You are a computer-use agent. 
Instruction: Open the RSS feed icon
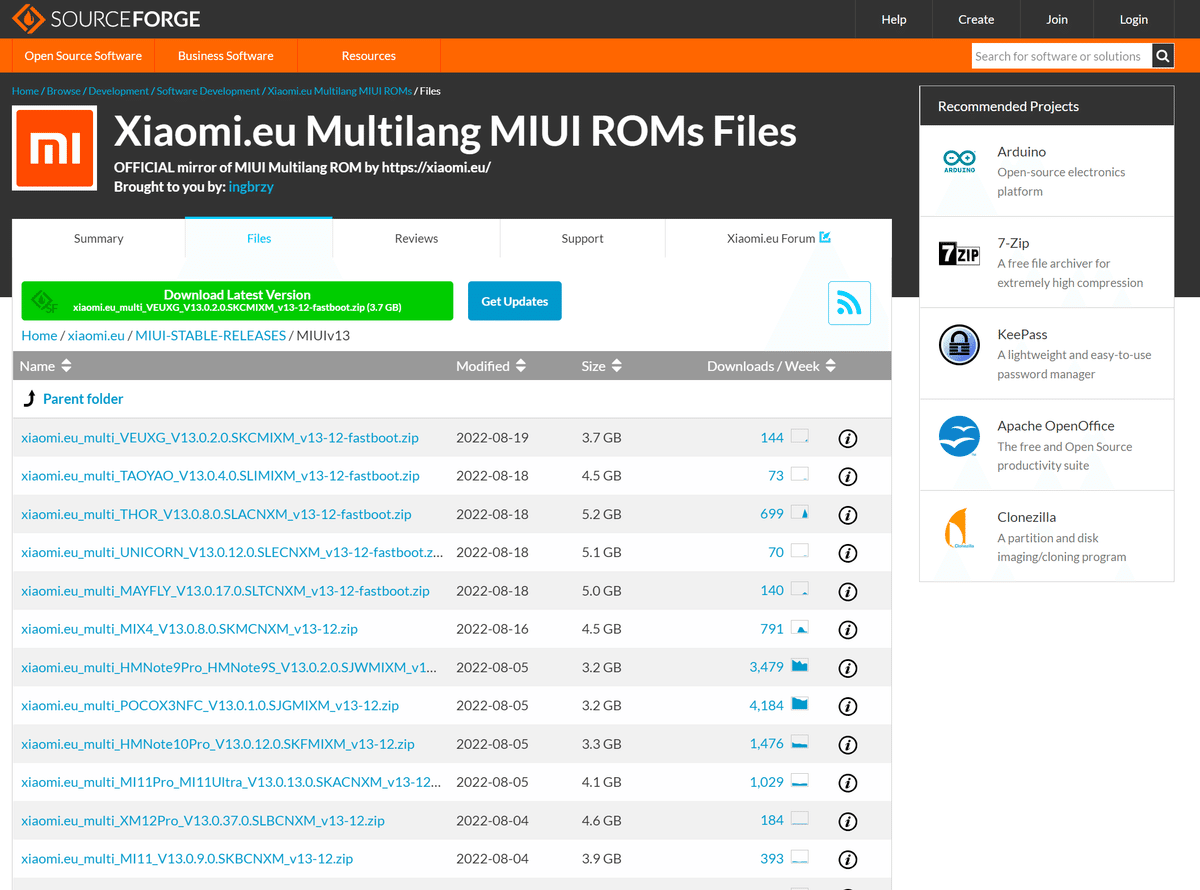coord(849,303)
